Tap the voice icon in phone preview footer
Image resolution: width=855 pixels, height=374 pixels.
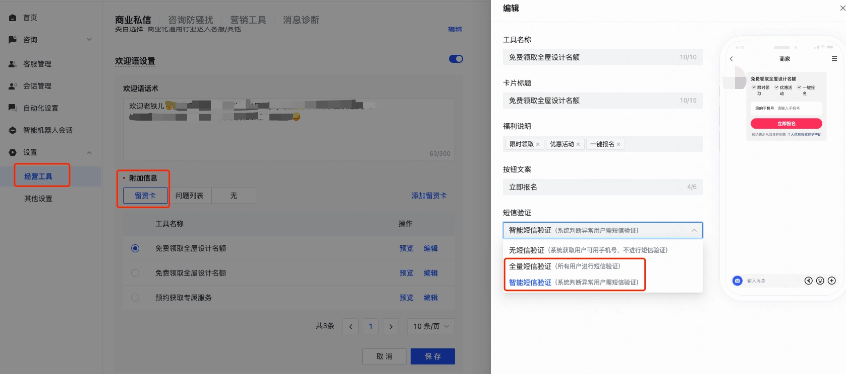pyautogui.click(x=809, y=281)
